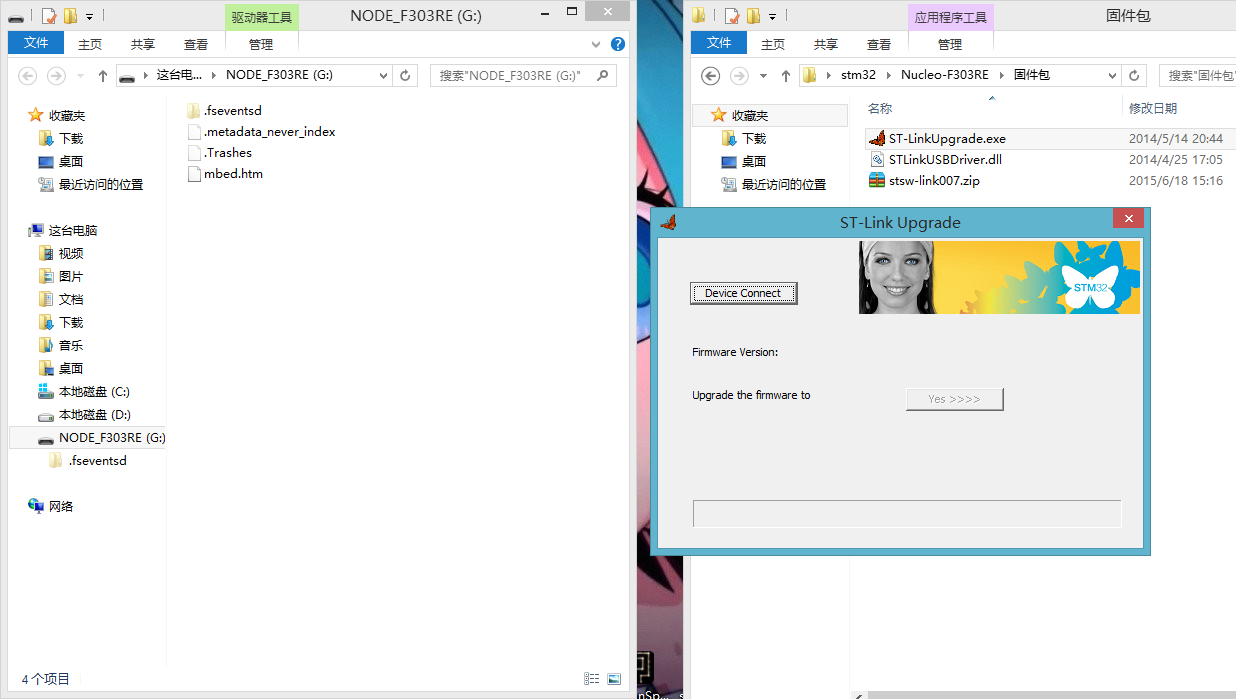Click the STLinkUSBDriver.dll file icon
Screen dimensions: 1236x699
[x=877, y=160]
